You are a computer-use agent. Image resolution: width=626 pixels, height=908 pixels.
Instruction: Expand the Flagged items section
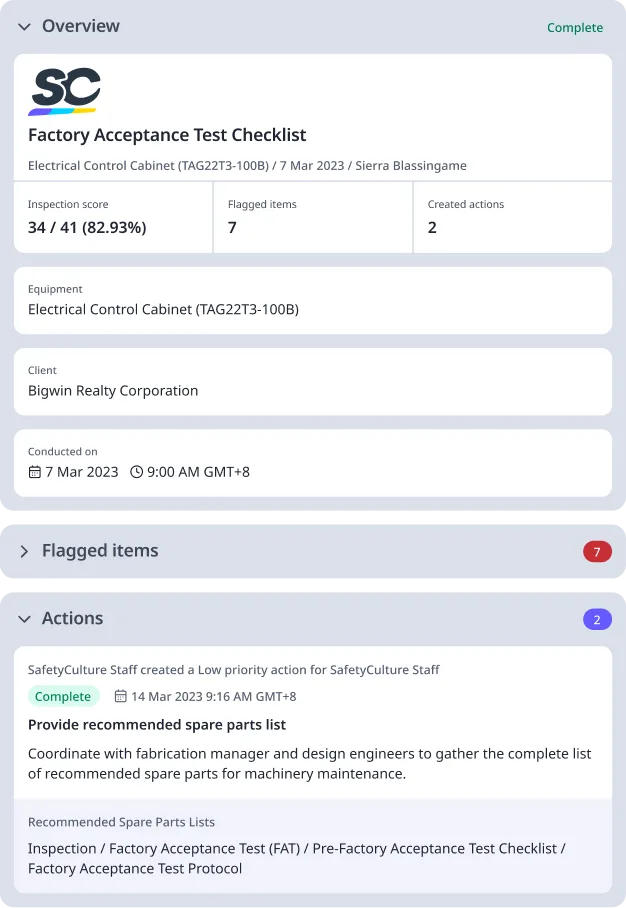click(24, 551)
